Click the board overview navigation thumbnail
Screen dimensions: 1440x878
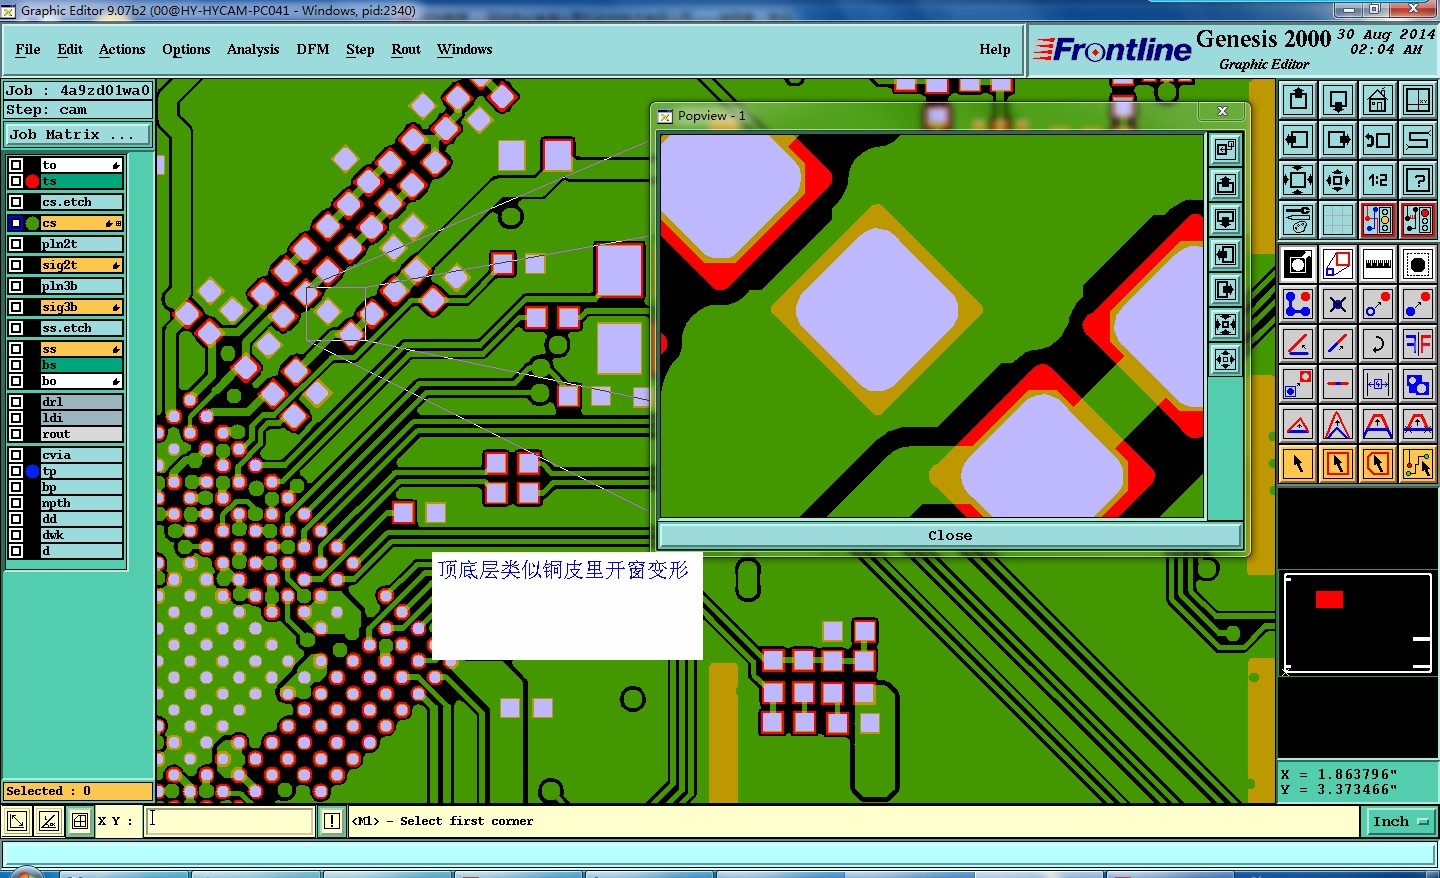(x=1358, y=622)
